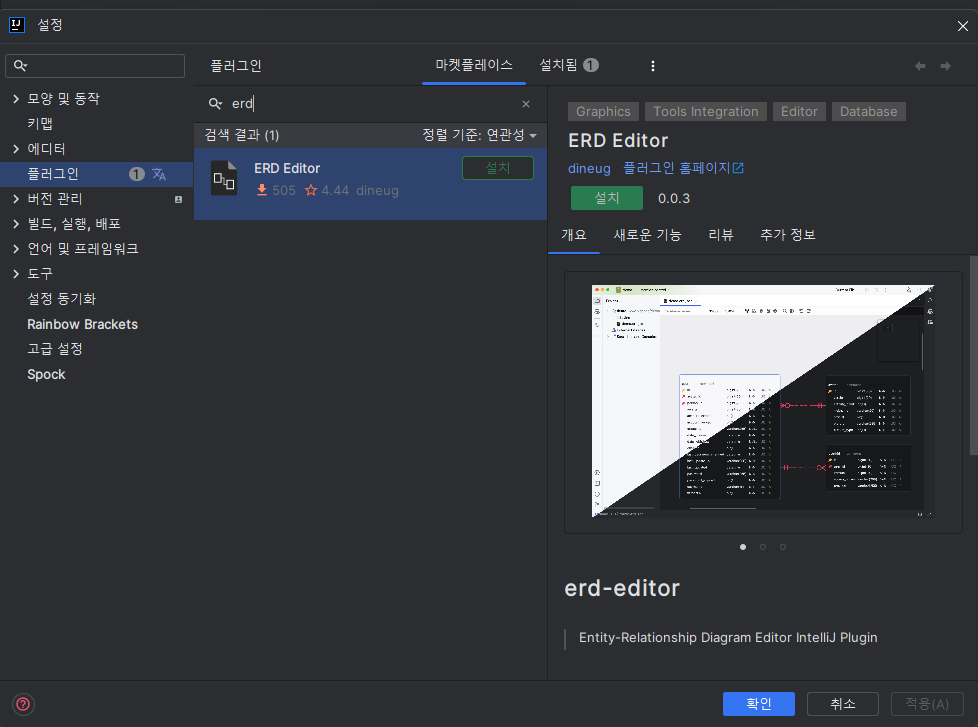Viewport: 978px width, 727px height.
Task: Close the 설정 dialog window
Action: pyautogui.click(x=962, y=26)
